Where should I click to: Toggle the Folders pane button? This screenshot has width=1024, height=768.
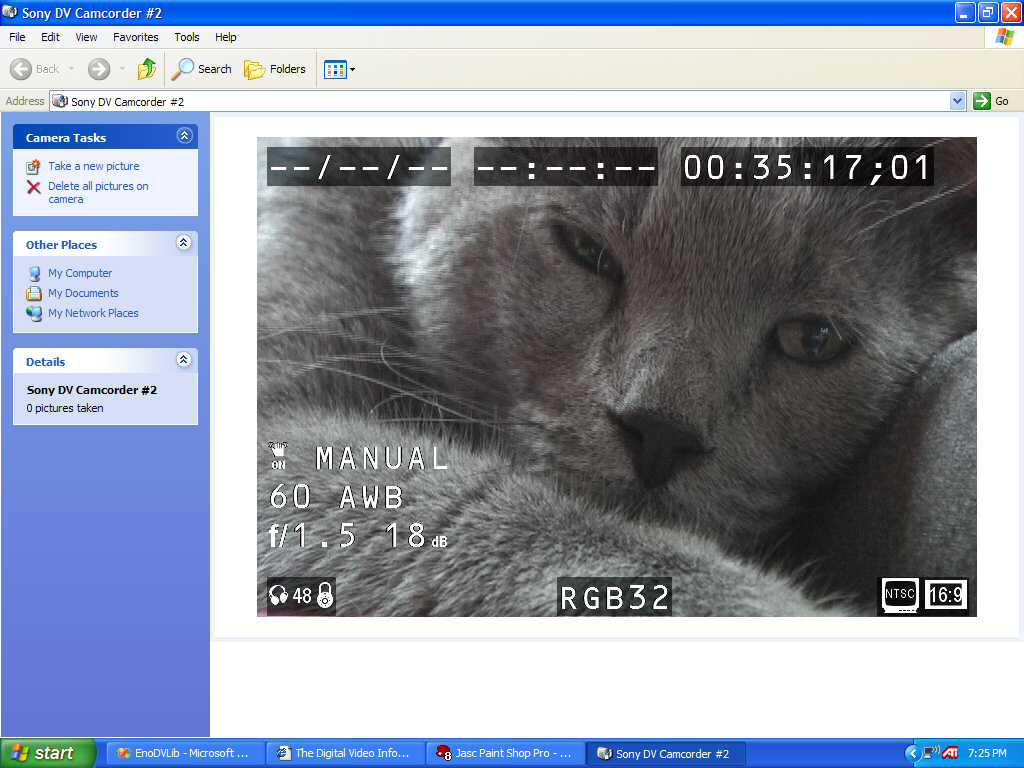point(275,69)
